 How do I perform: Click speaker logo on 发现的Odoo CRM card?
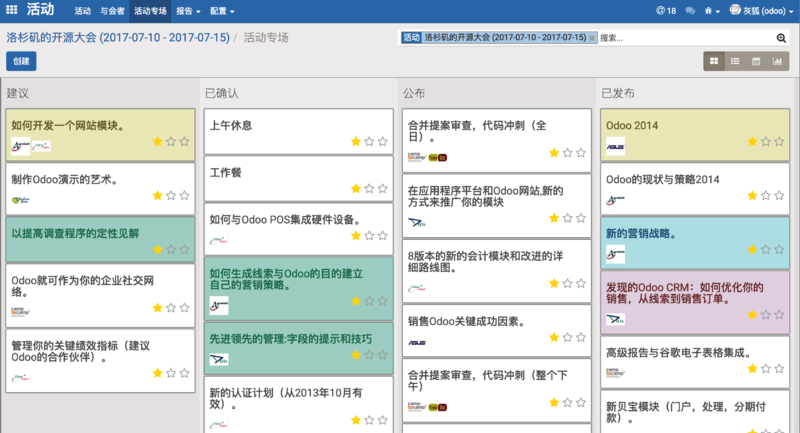click(x=615, y=319)
